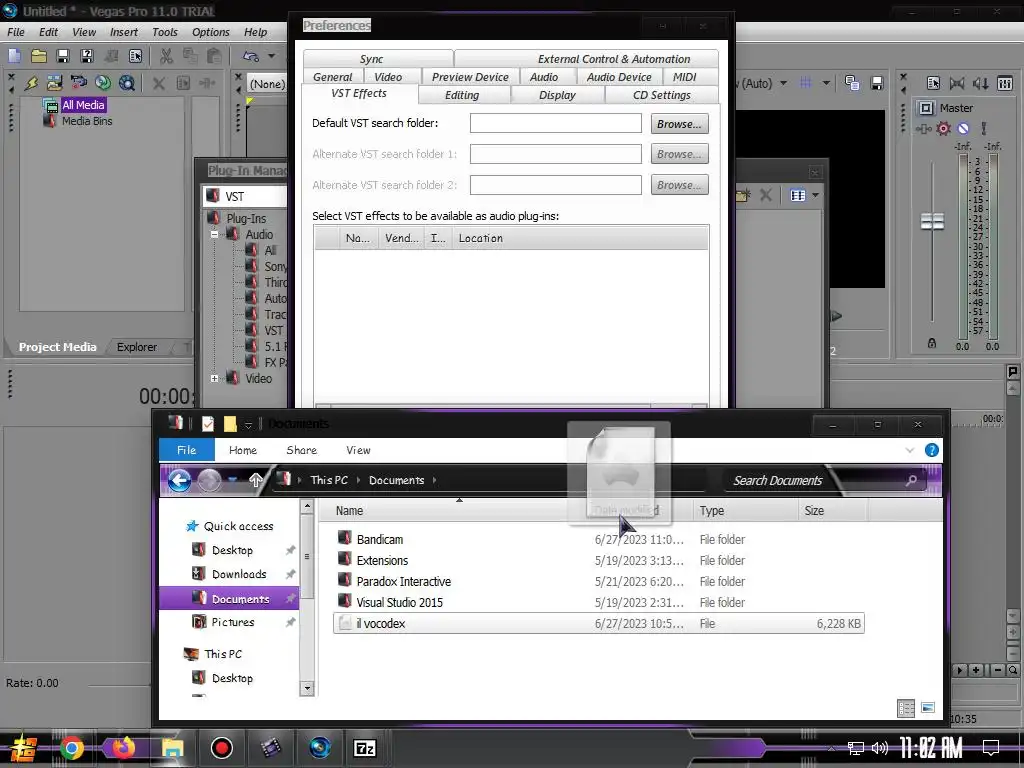1024x768 pixels.
Task: Open the General tab in Preferences
Action: pyautogui.click(x=332, y=76)
